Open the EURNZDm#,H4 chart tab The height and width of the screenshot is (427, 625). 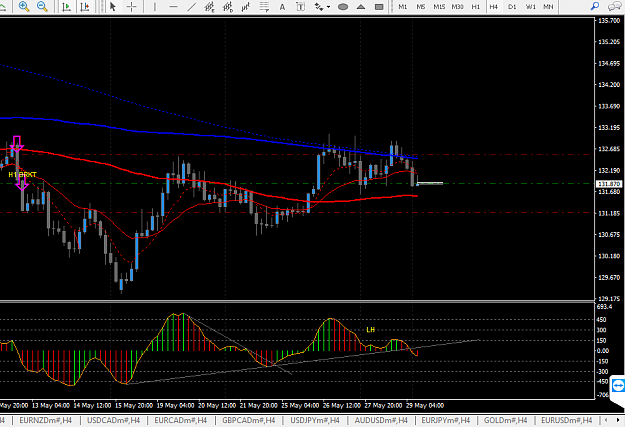click(45, 420)
